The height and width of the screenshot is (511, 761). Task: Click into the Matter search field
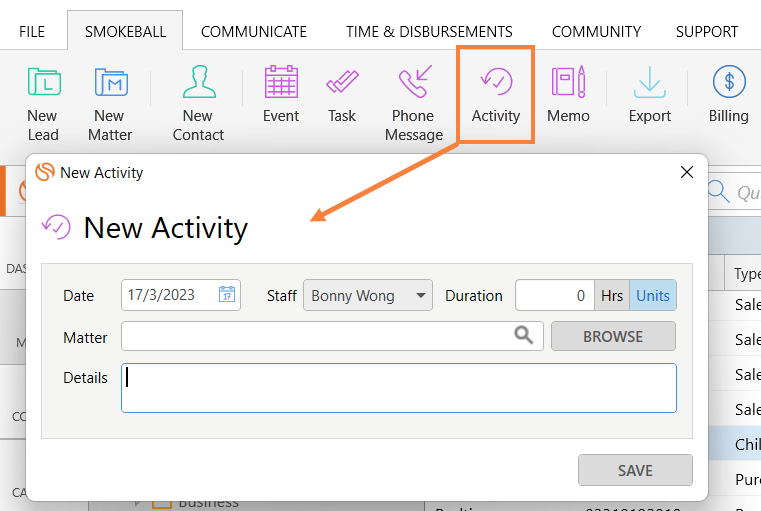[x=332, y=336]
